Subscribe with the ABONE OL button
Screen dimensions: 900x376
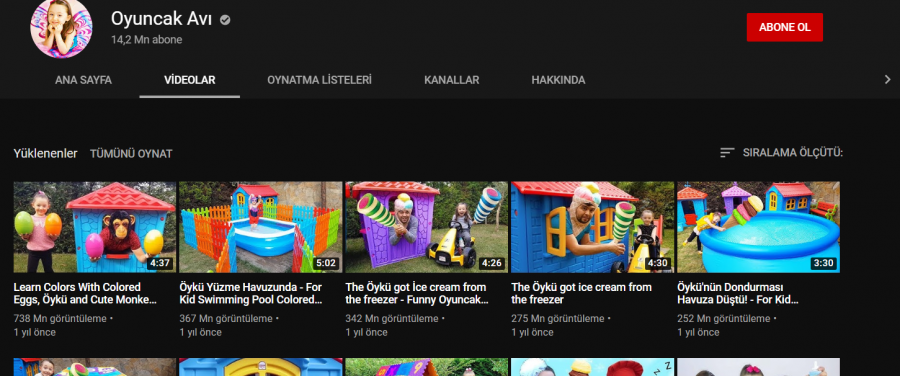(x=785, y=28)
